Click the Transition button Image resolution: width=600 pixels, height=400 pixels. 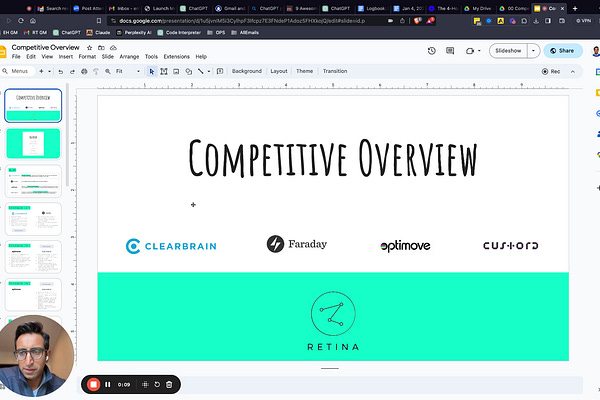[x=335, y=71]
